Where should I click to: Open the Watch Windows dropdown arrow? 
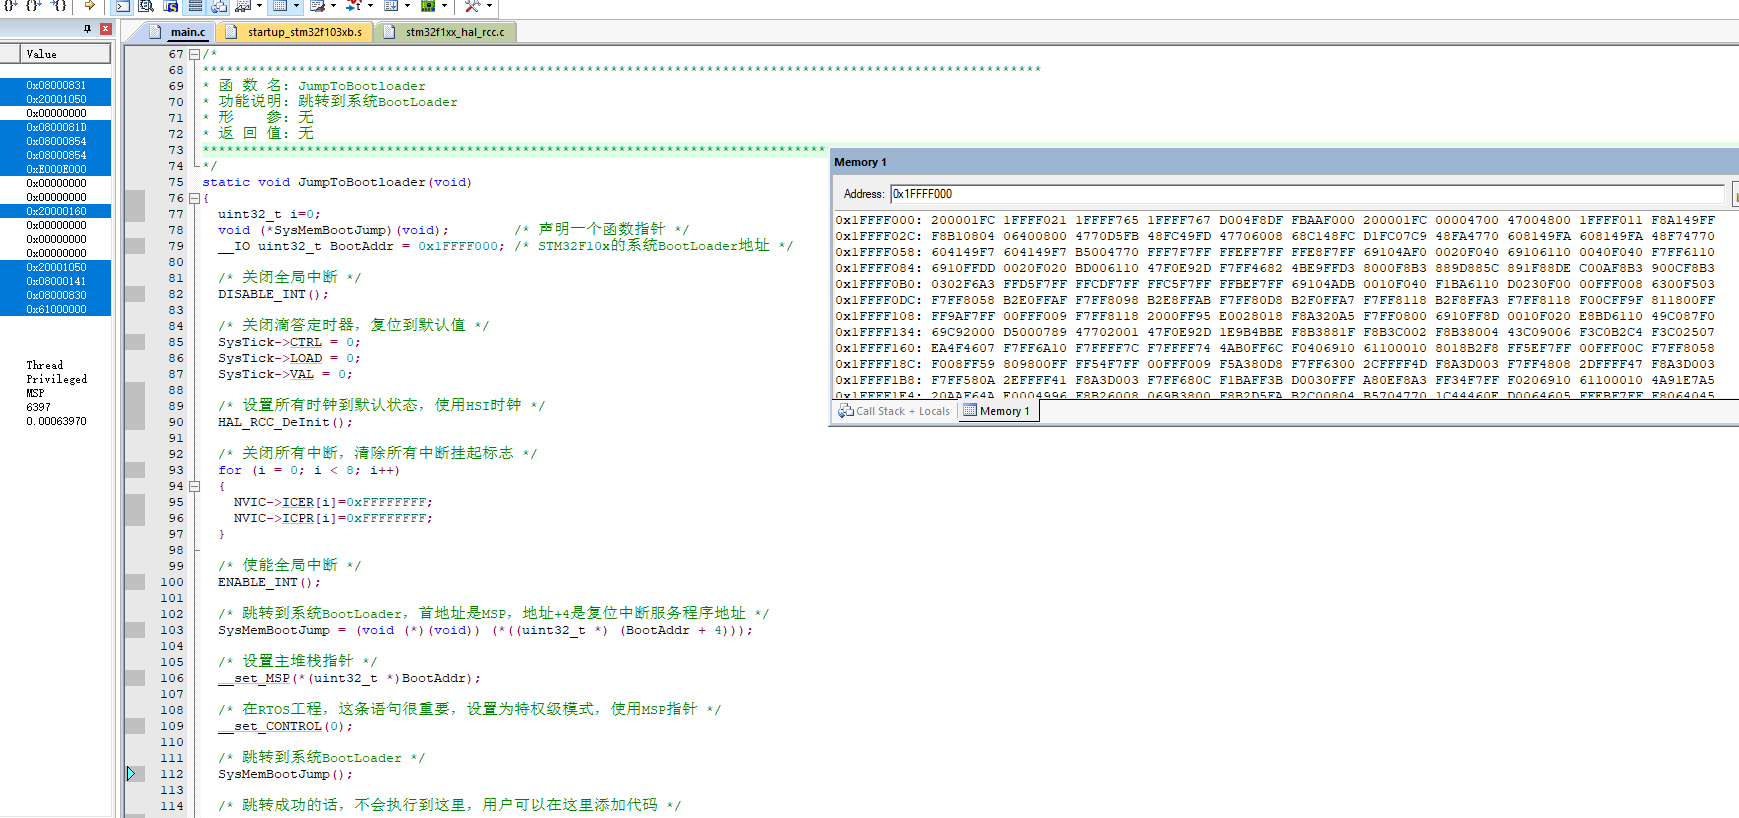[259, 5]
